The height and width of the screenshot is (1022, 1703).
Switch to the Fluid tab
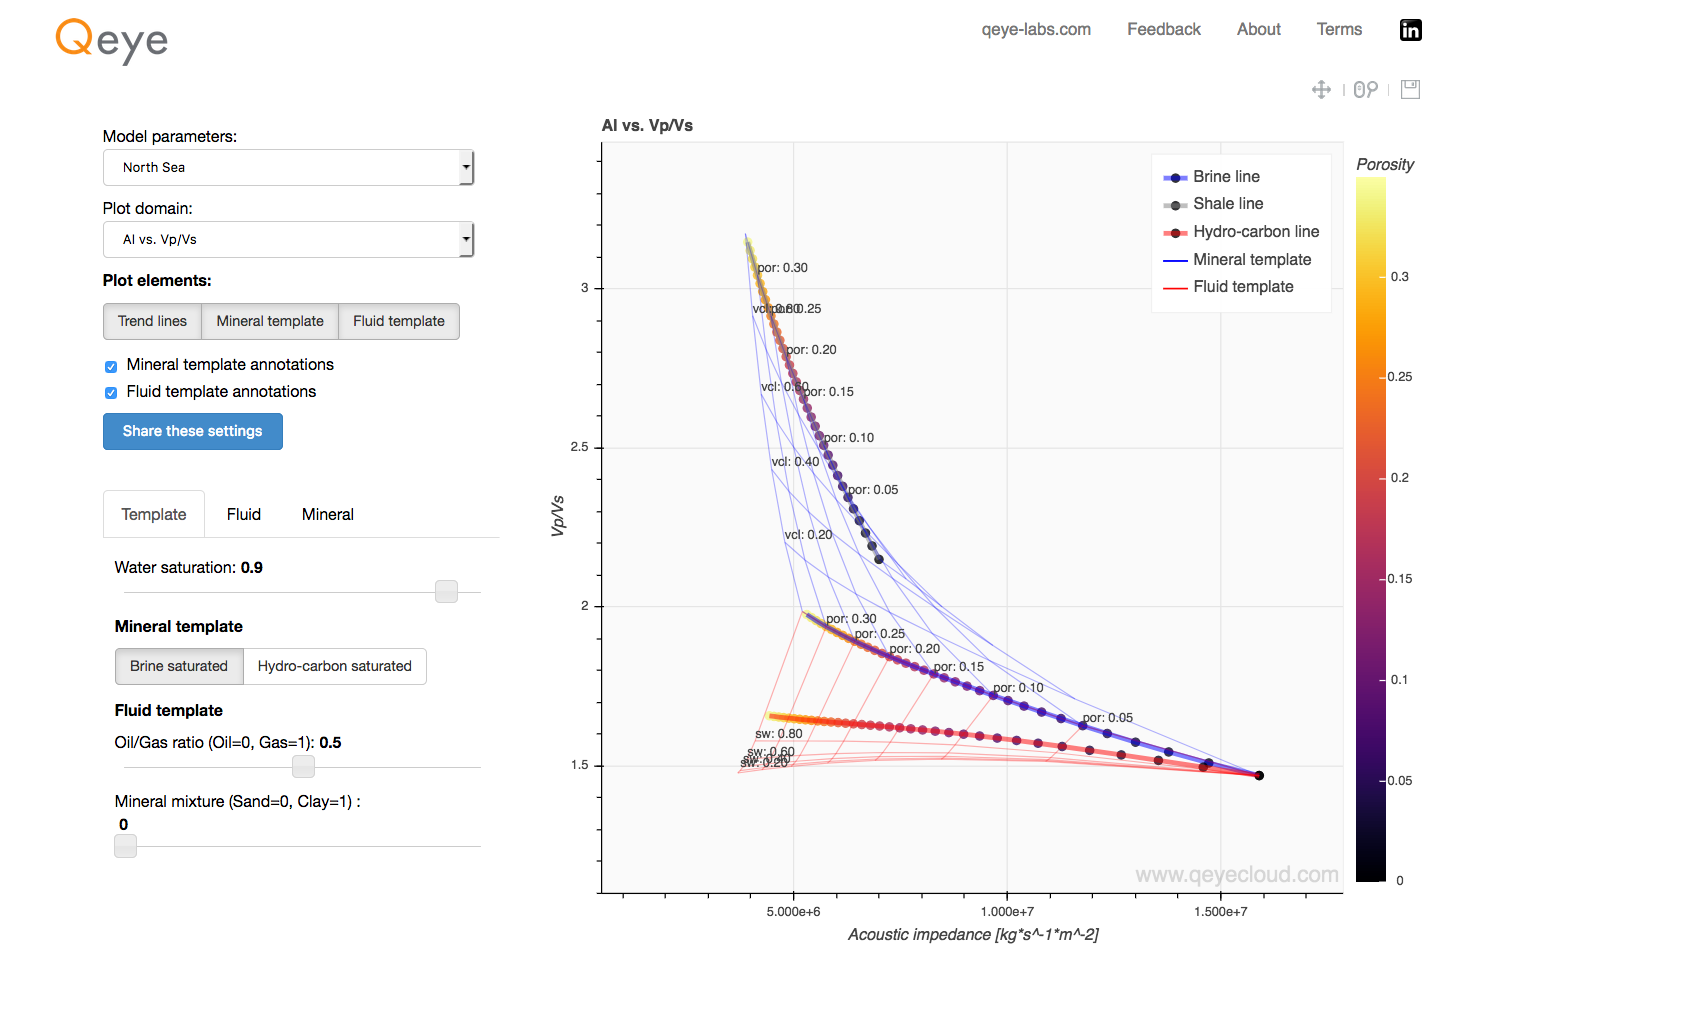[244, 514]
